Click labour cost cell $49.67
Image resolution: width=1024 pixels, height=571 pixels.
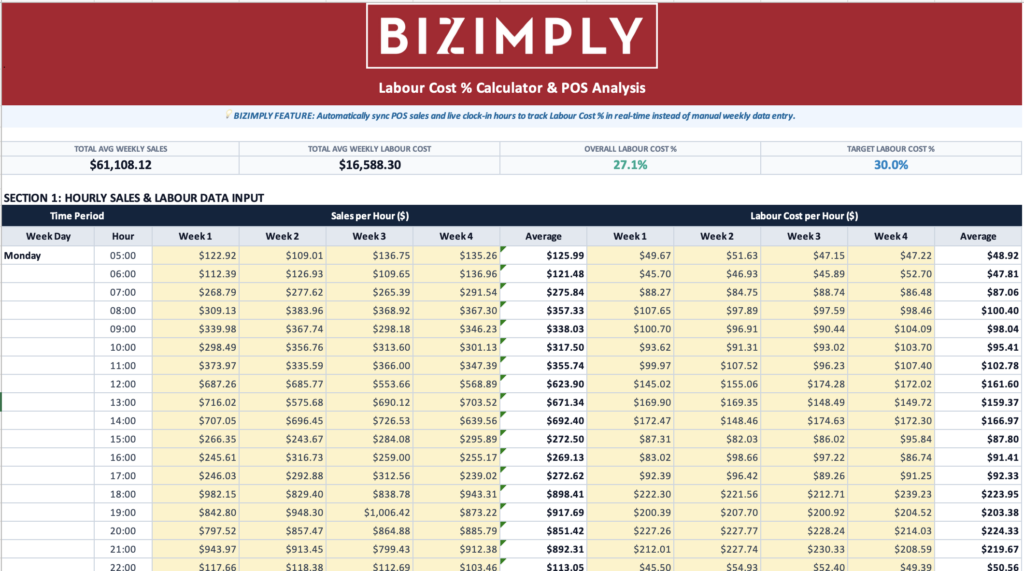tap(630, 255)
